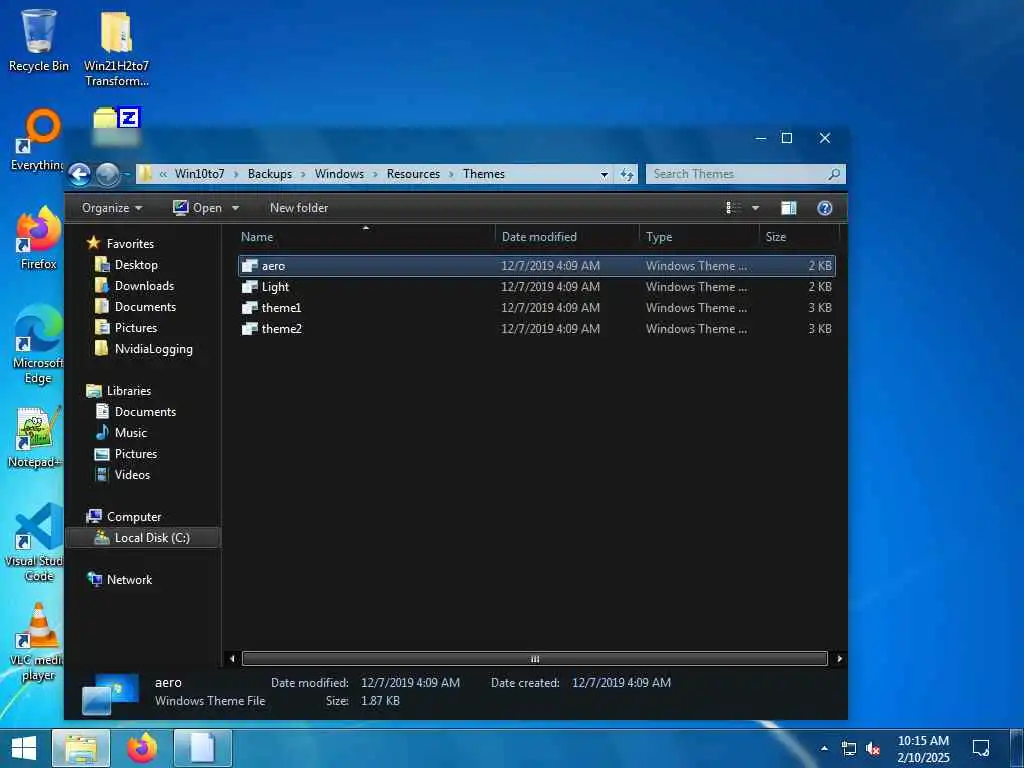Click the scrollbar left arrow
Viewport: 1024px width, 768px height.
click(x=232, y=659)
